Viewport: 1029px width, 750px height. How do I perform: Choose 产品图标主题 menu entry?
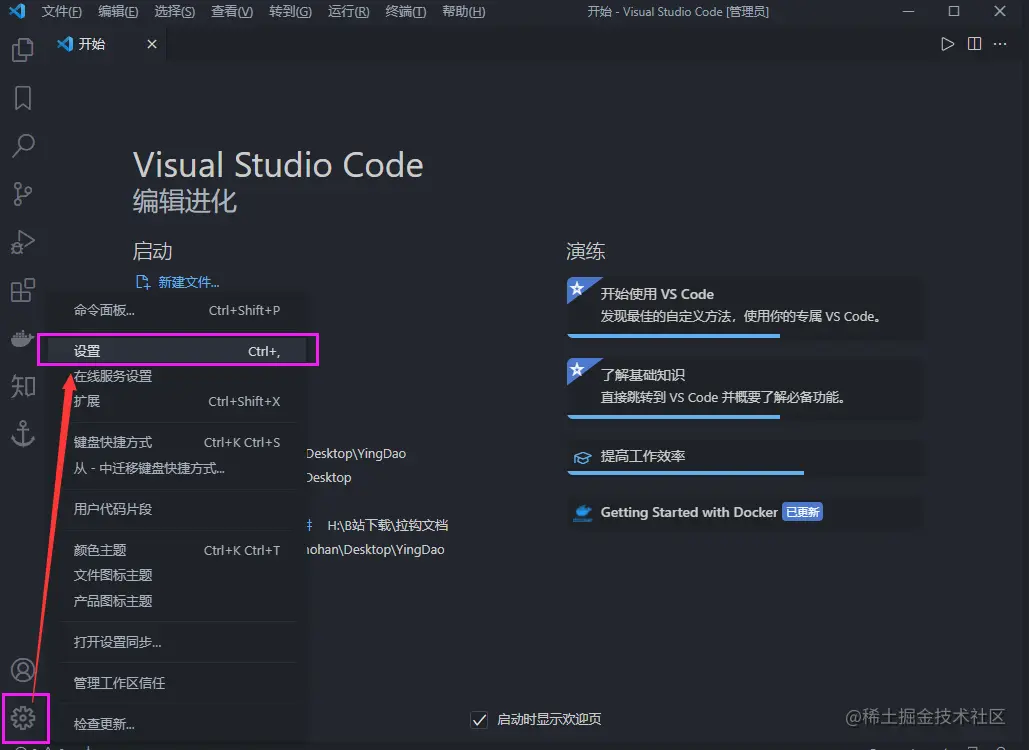[177, 601]
